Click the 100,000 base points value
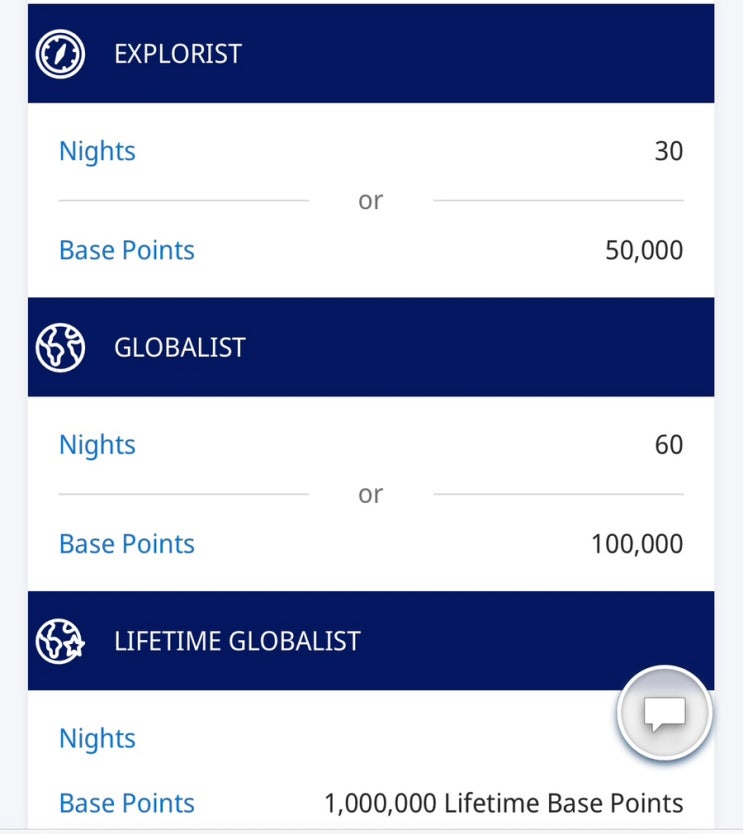This screenshot has width=743, height=834. coord(637,544)
